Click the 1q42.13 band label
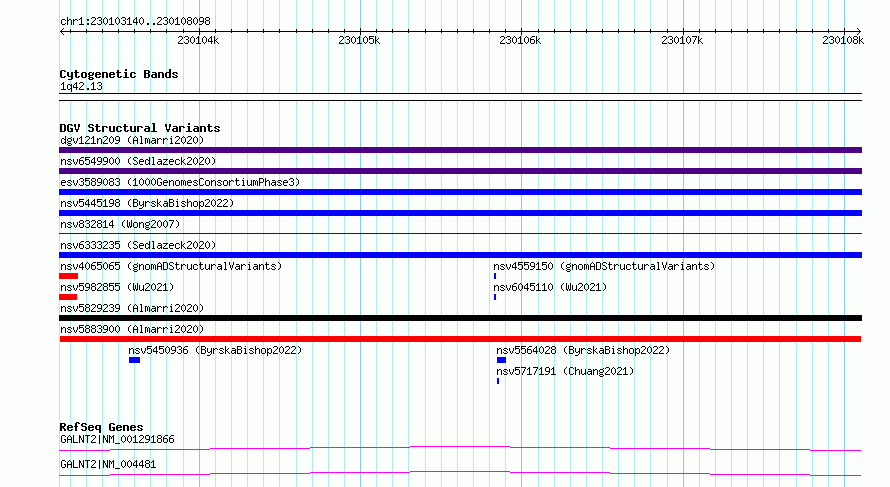The image size is (890, 487). [x=81, y=86]
